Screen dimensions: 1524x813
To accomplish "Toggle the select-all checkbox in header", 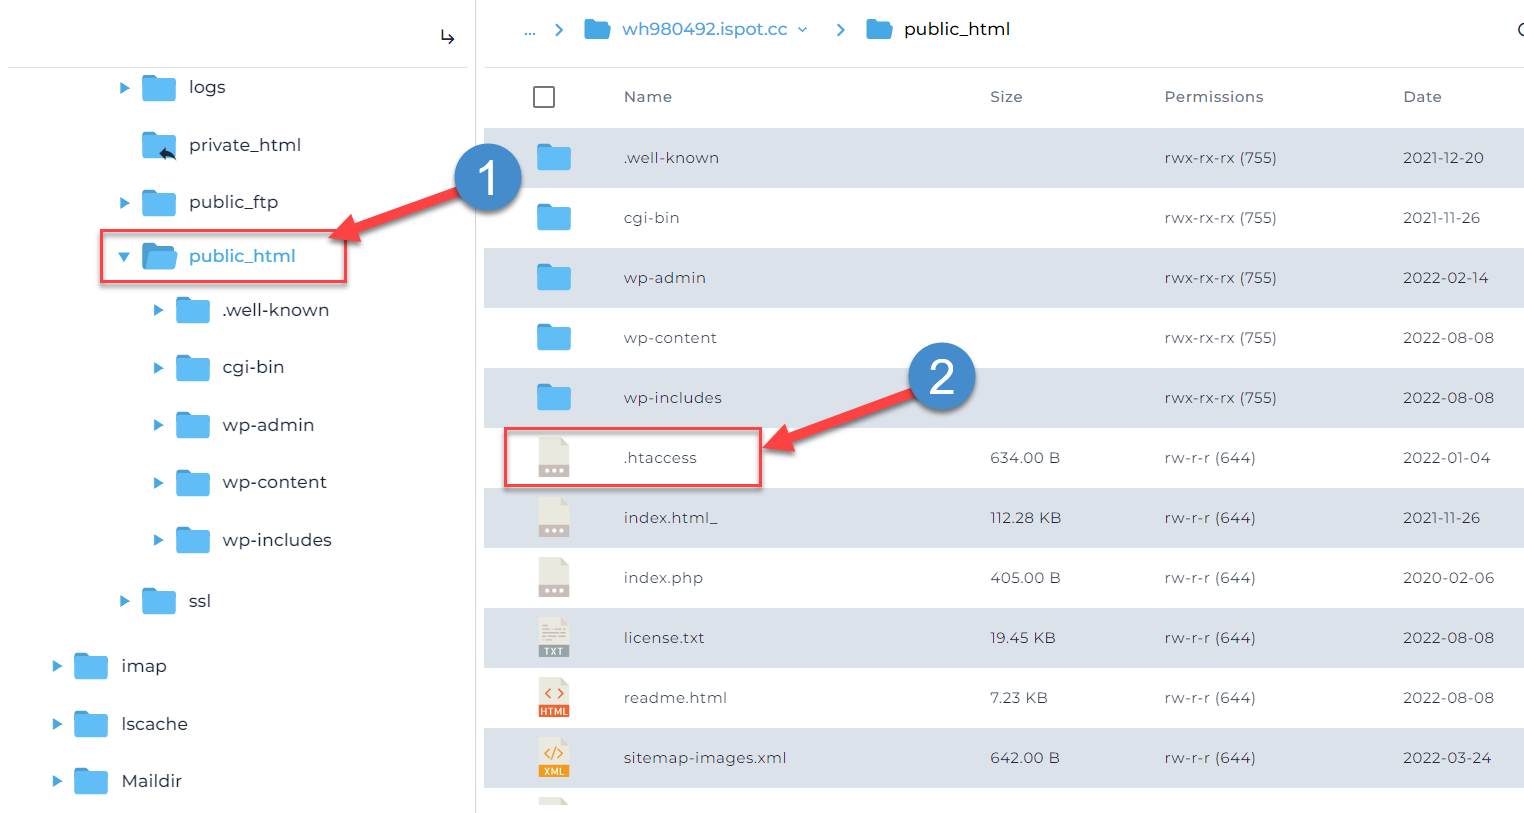I will point(544,97).
